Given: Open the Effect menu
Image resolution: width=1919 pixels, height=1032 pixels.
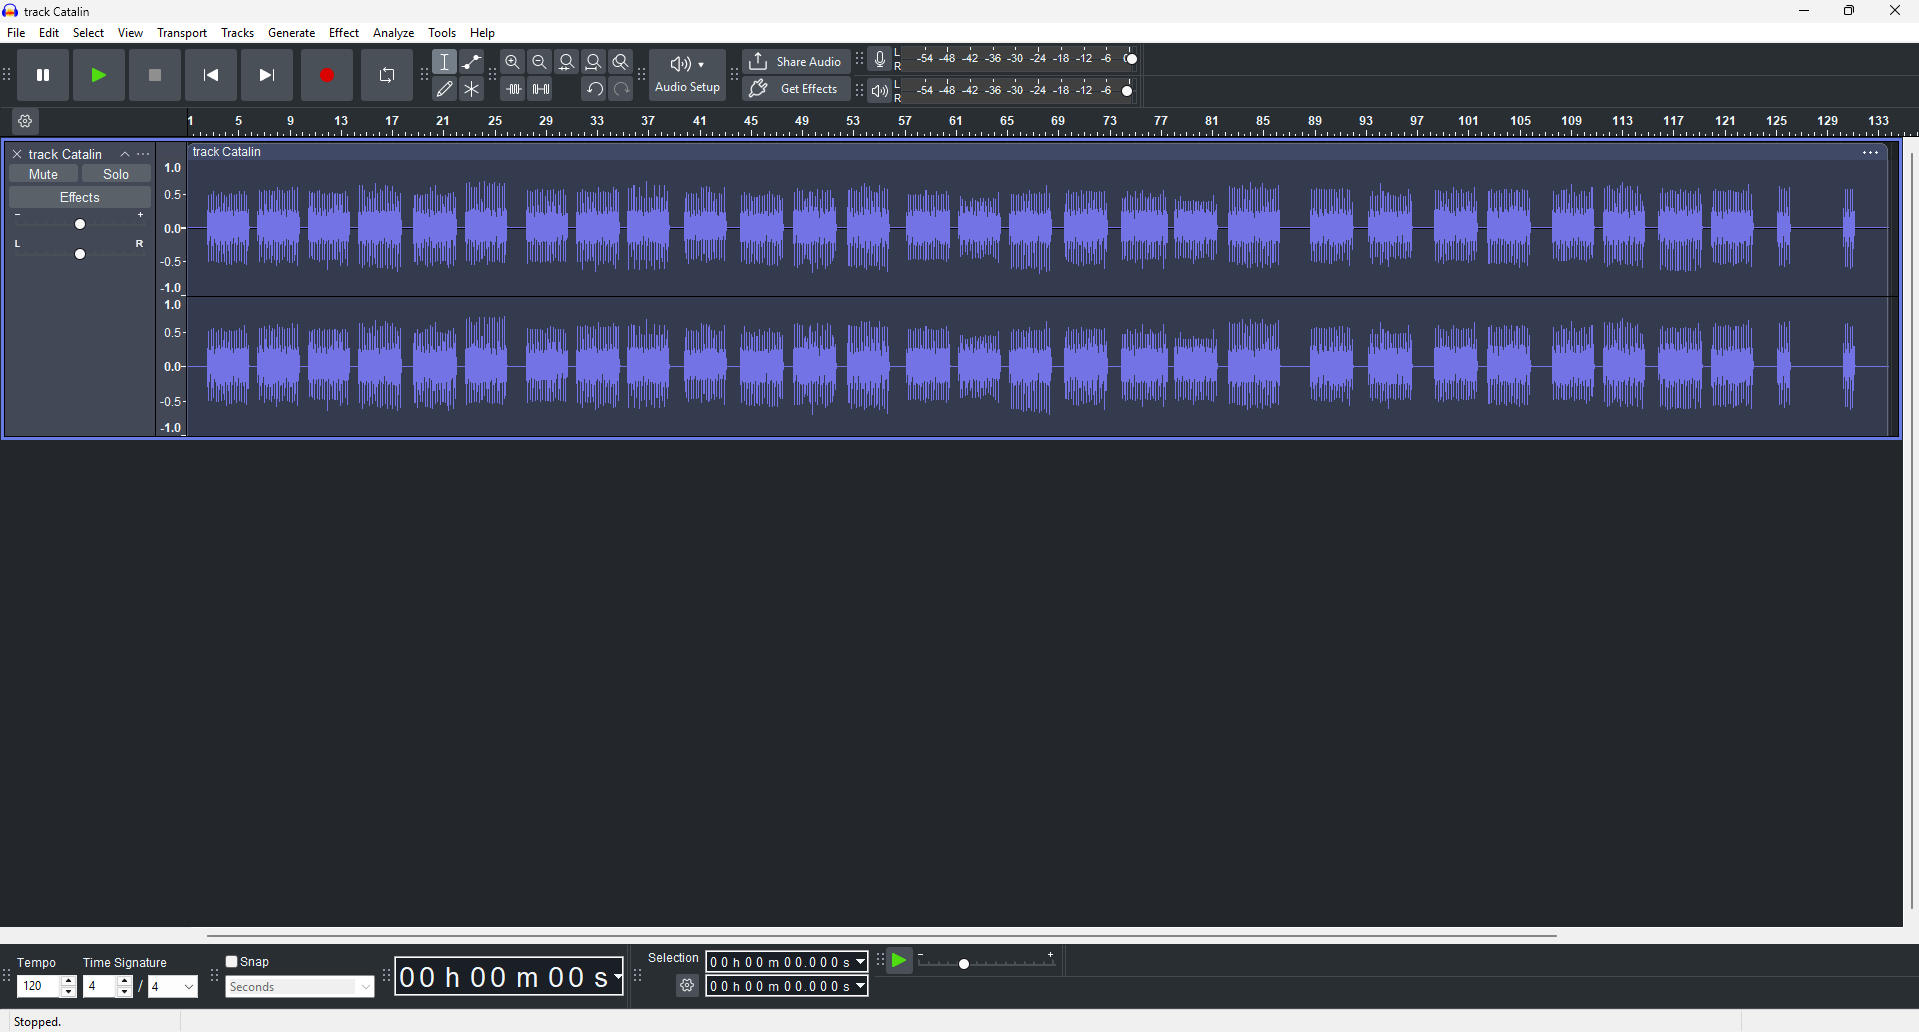Looking at the screenshot, I should (344, 33).
